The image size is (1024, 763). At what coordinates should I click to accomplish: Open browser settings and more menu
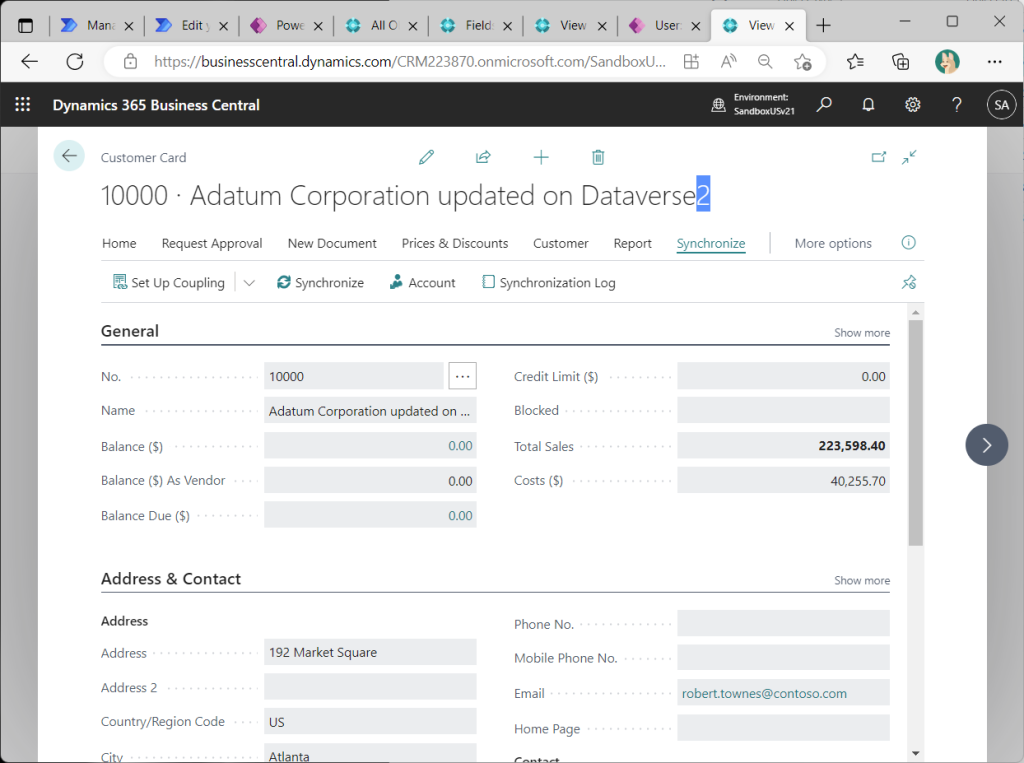pos(995,61)
